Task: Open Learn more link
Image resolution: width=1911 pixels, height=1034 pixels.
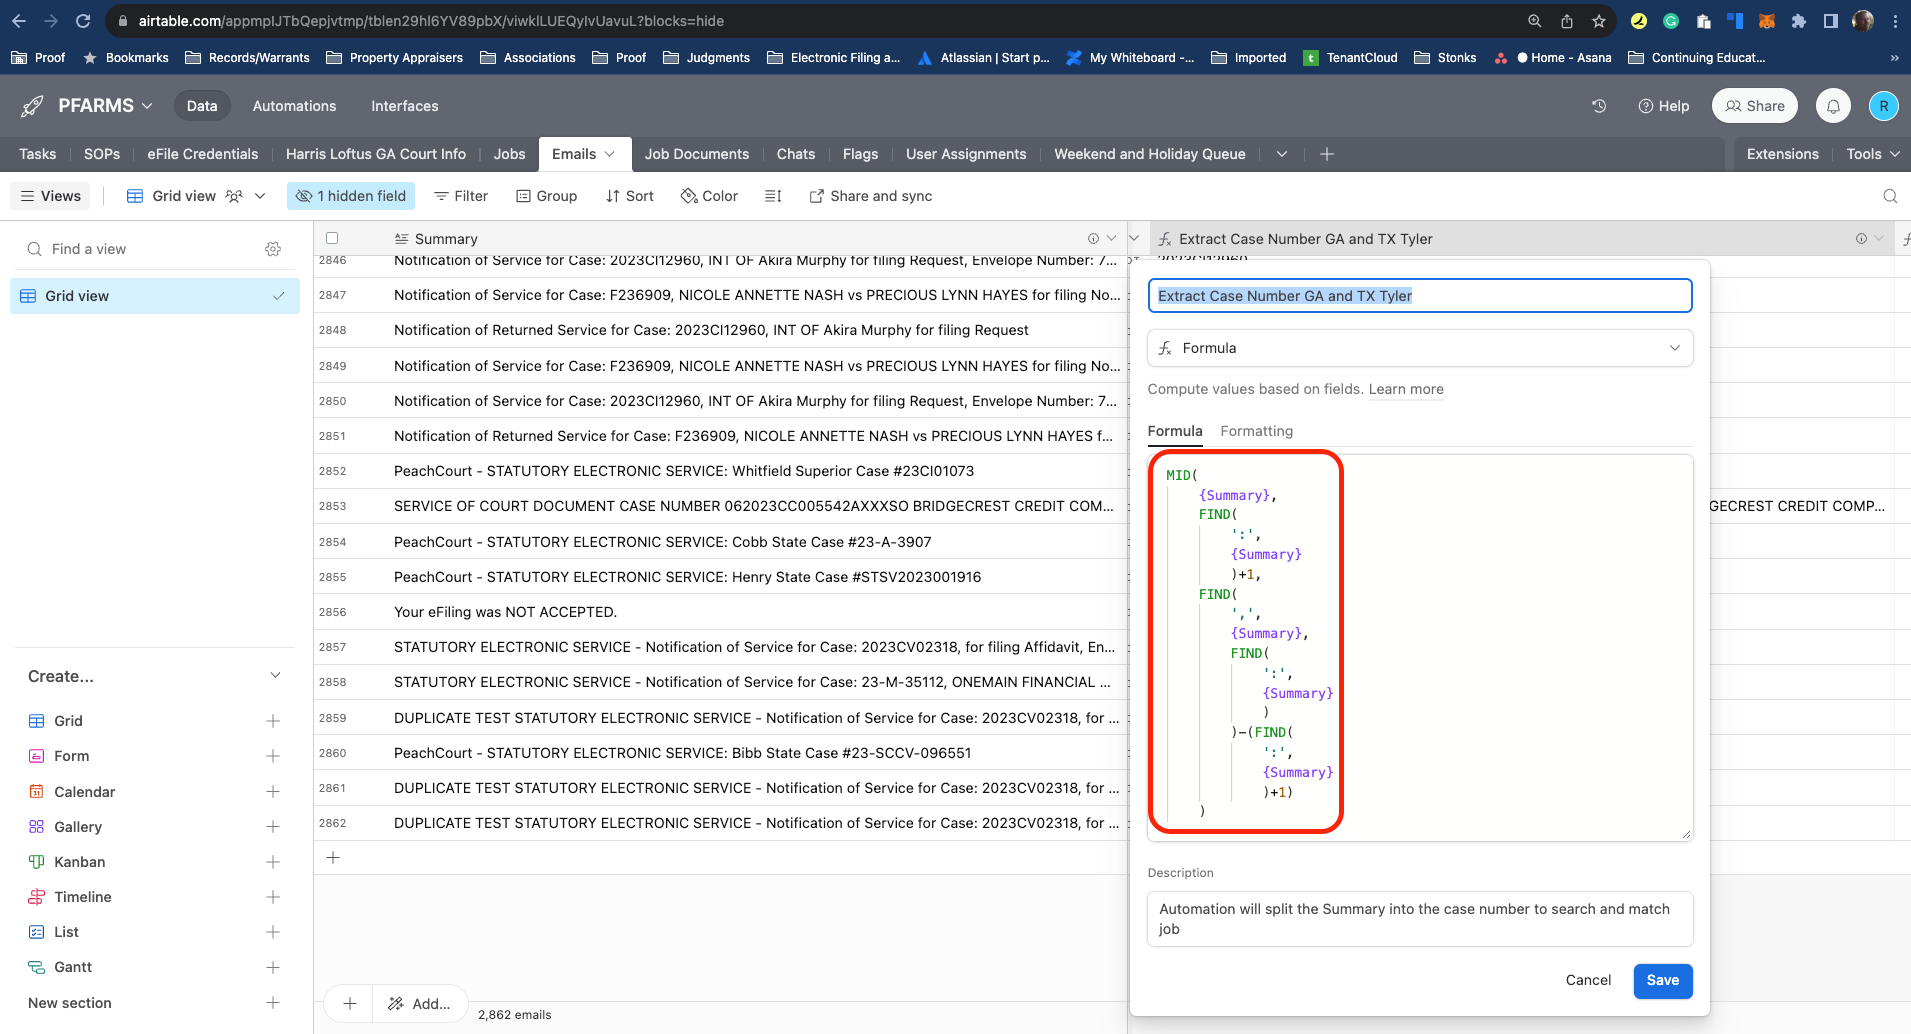Action: pyautogui.click(x=1406, y=389)
